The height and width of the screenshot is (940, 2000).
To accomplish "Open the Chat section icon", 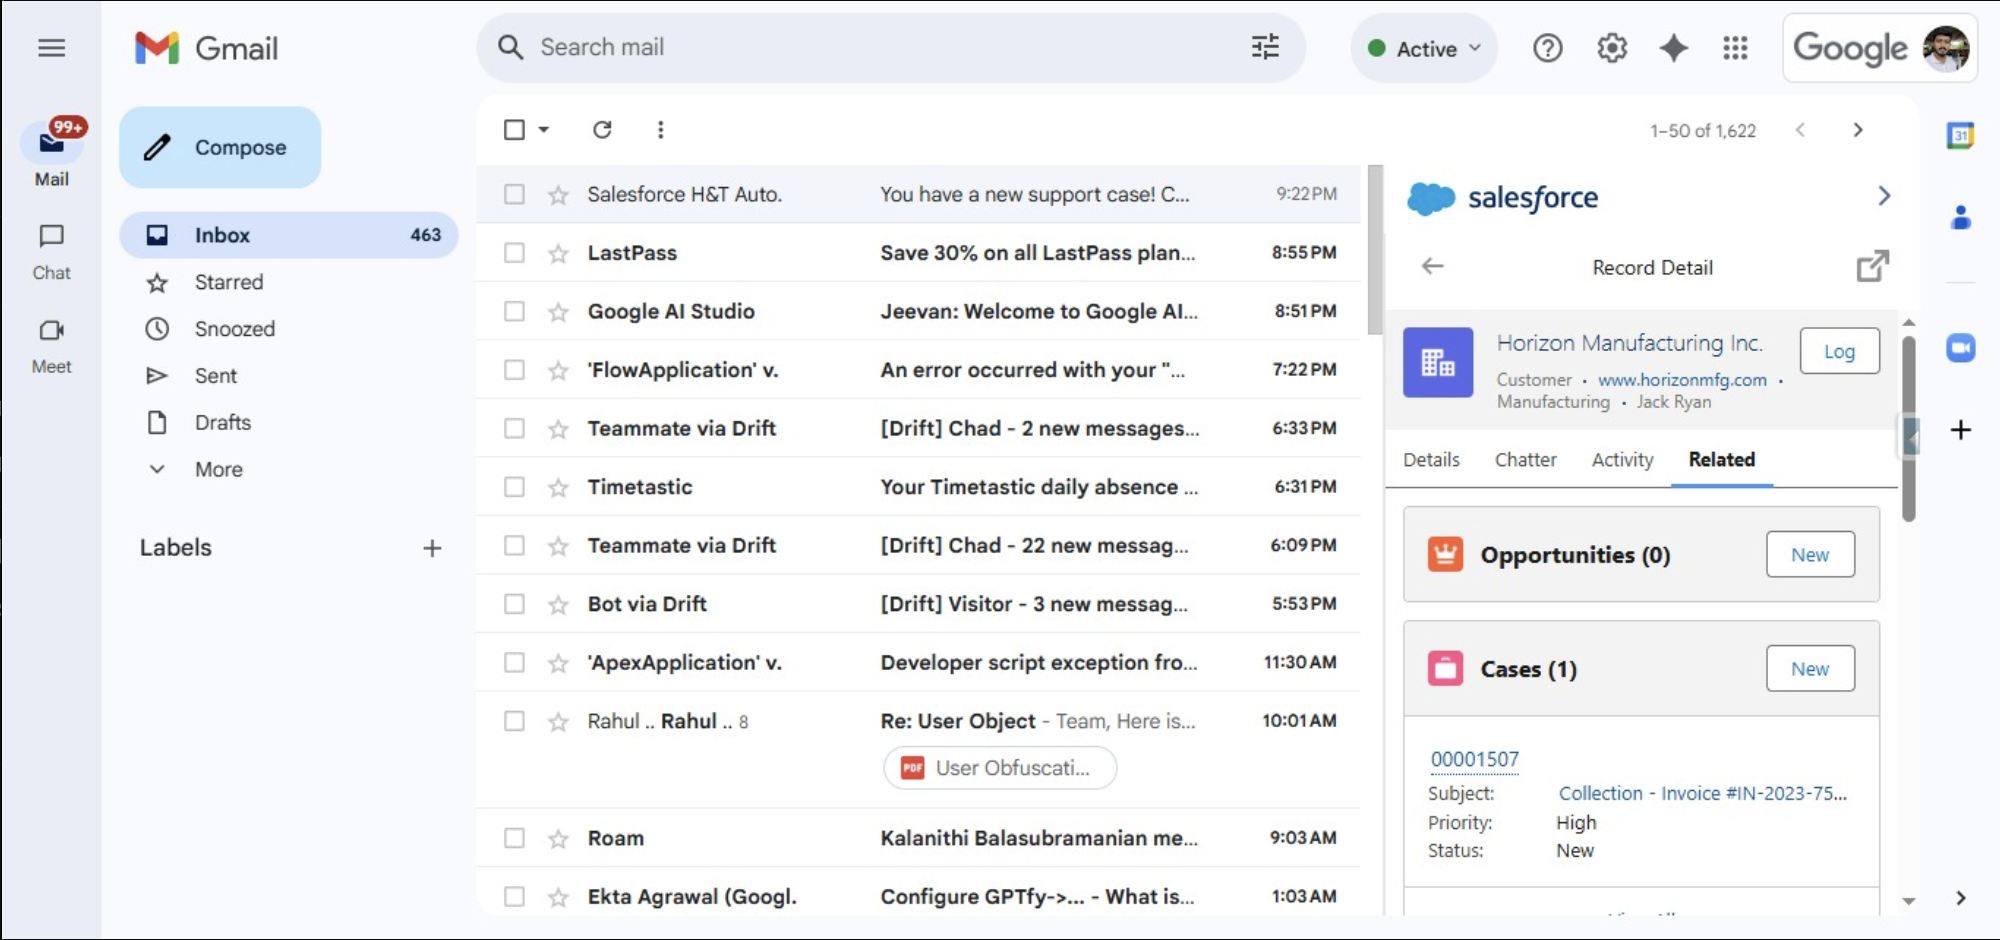I will click(51, 236).
